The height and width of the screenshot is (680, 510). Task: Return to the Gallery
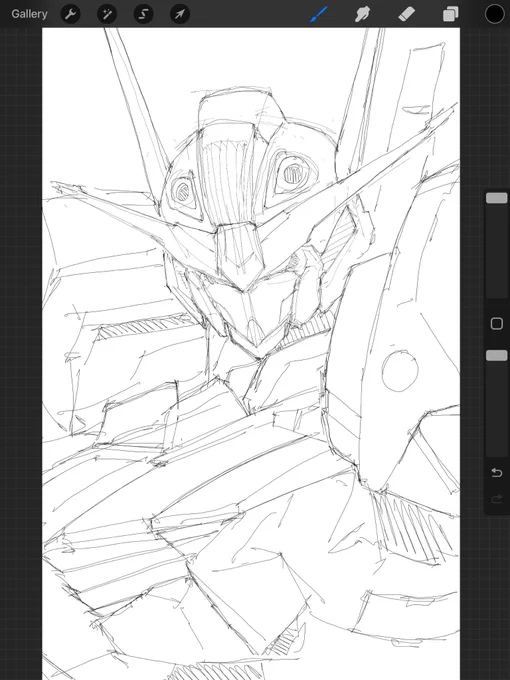29,14
